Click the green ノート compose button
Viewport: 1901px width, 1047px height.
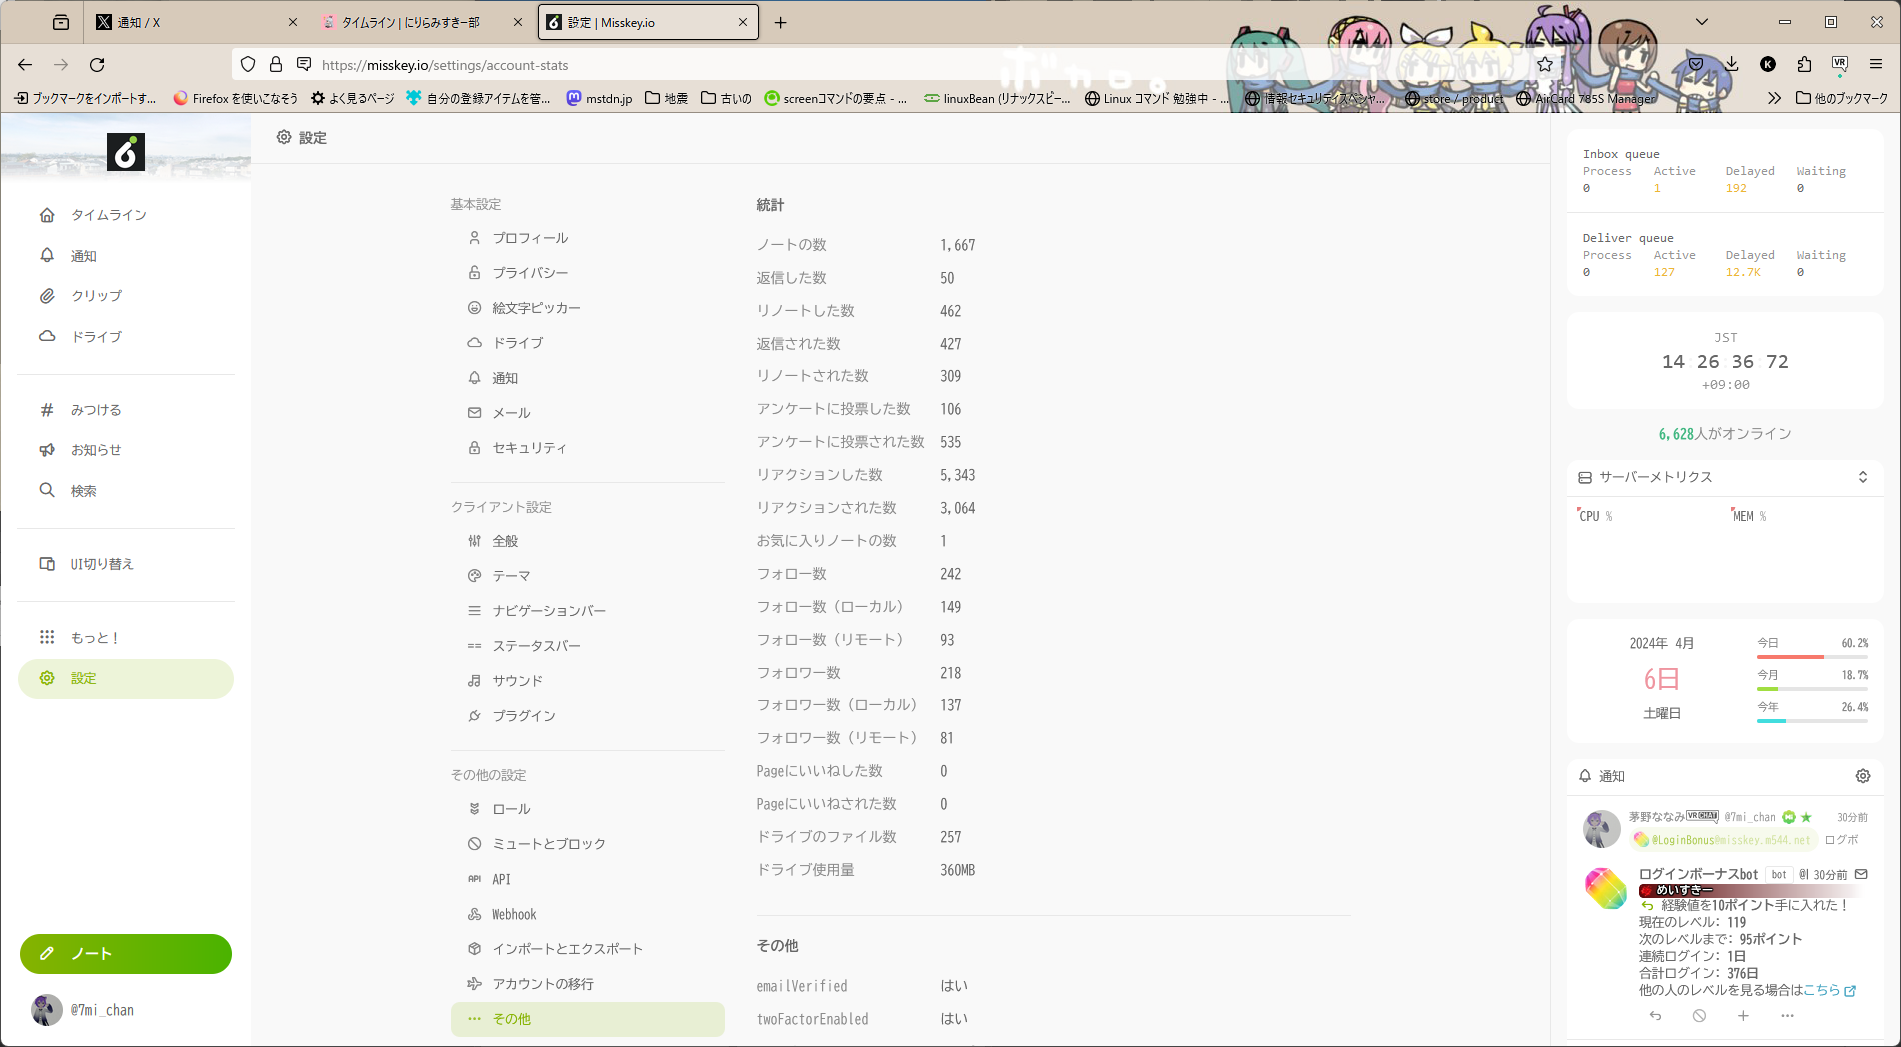coord(125,954)
